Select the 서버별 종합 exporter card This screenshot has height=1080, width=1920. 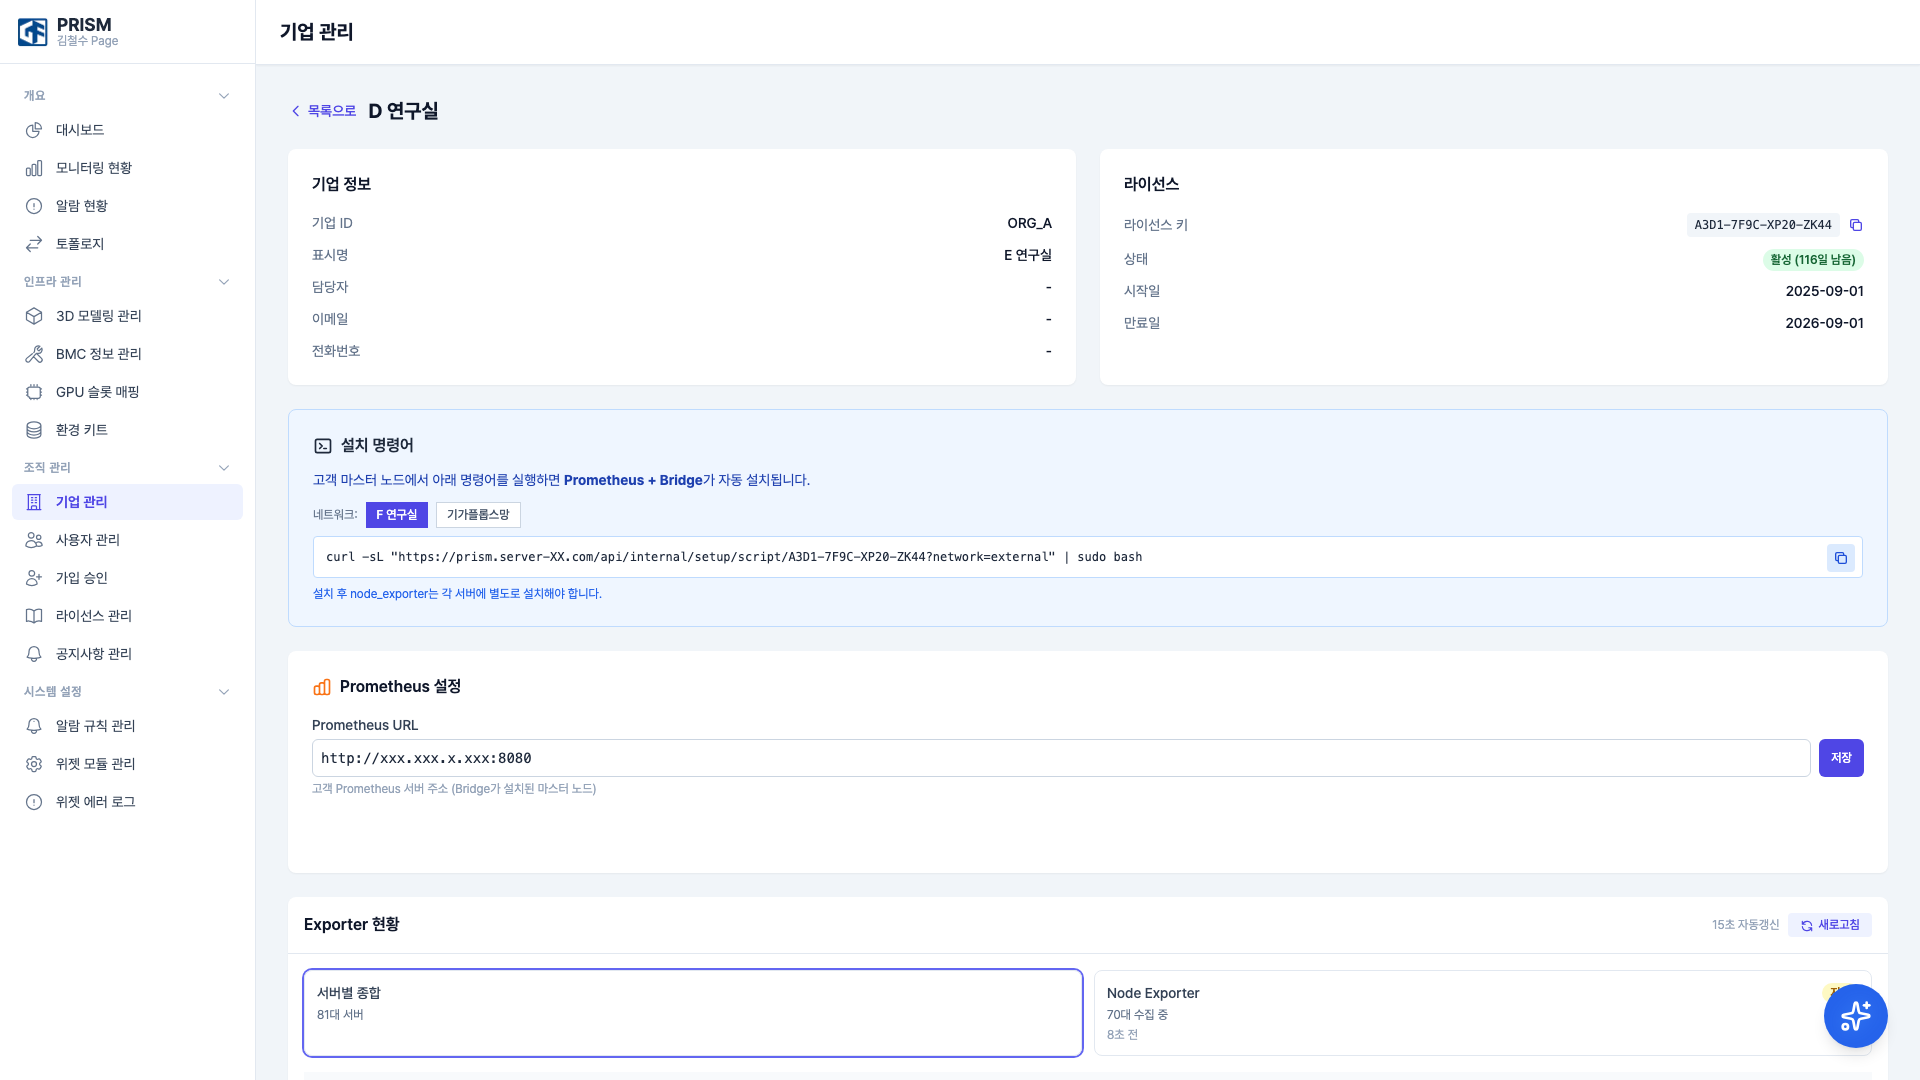[x=693, y=1013]
